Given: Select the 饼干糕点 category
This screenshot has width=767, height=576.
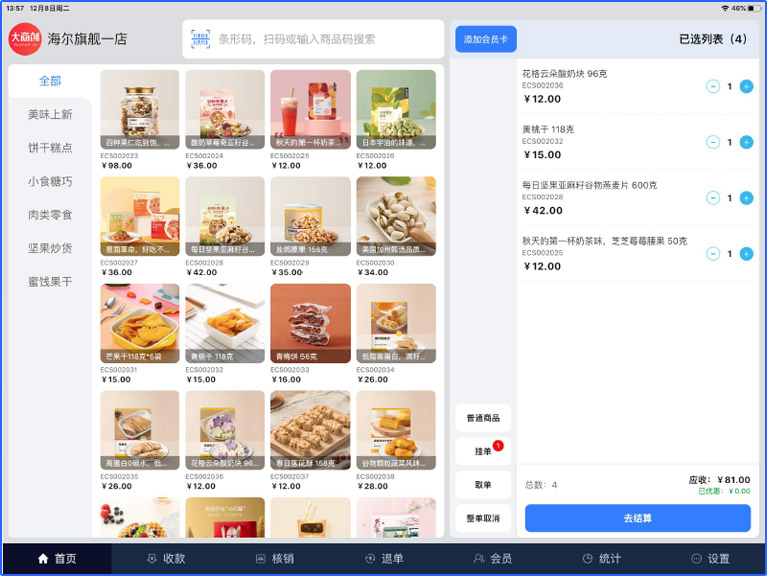Looking at the screenshot, I should click(x=50, y=148).
